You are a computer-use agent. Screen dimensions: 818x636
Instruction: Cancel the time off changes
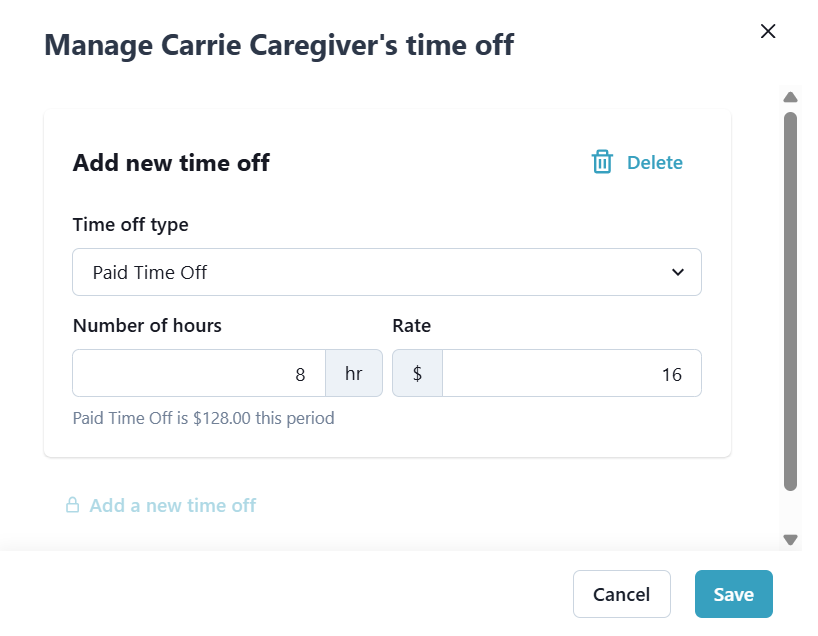tap(621, 594)
